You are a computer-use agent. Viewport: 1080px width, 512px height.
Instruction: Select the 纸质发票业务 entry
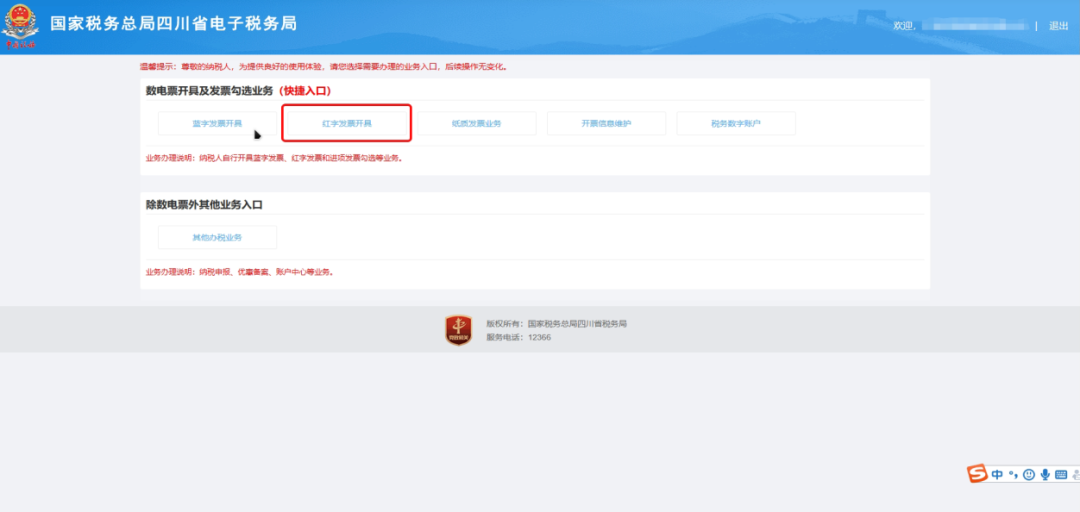477,123
